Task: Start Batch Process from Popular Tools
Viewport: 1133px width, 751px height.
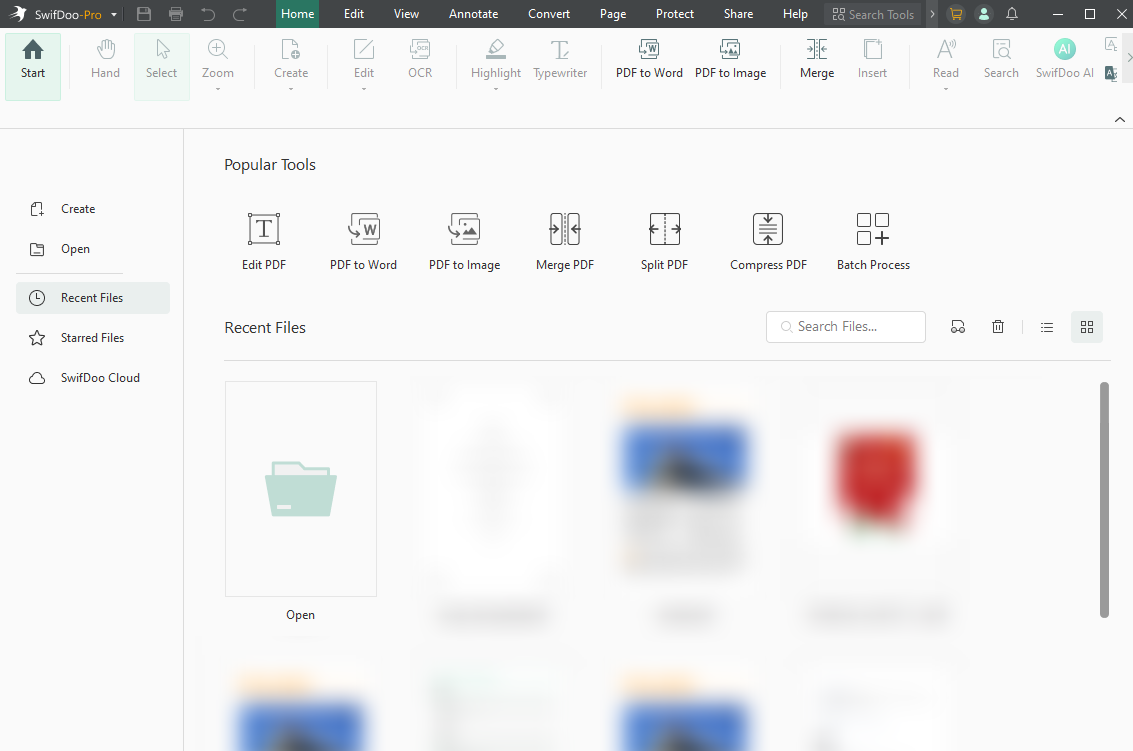Action: click(x=872, y=240)
